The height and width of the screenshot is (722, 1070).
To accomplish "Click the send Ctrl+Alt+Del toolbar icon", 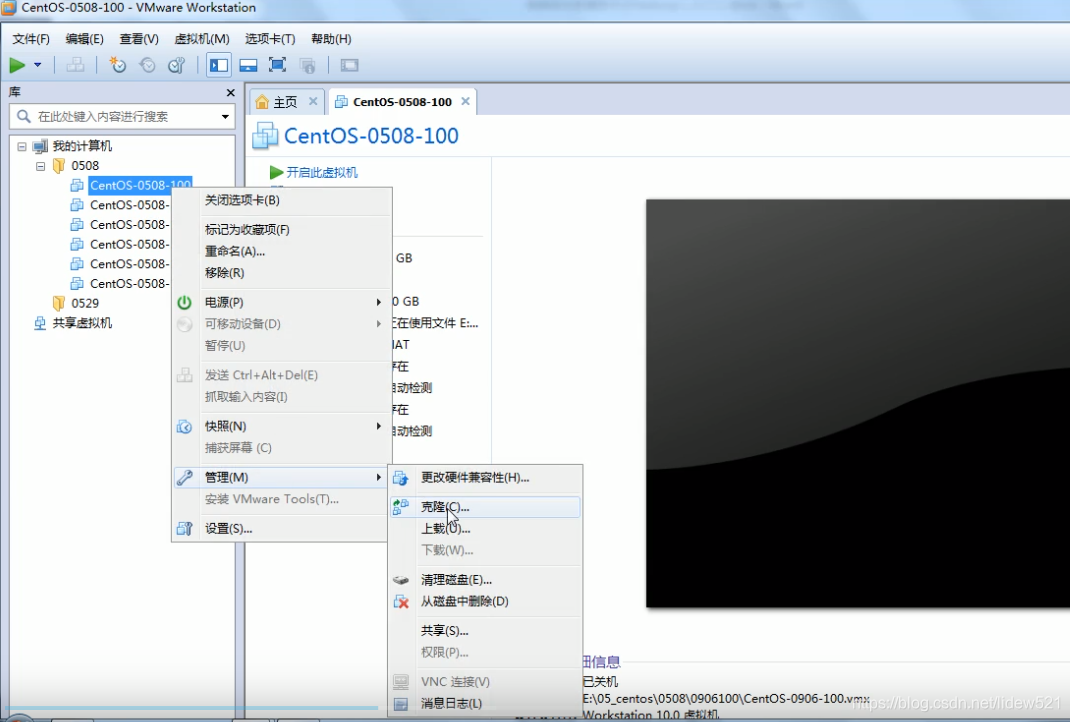I will pyautogui.click(x=75, y=66).
